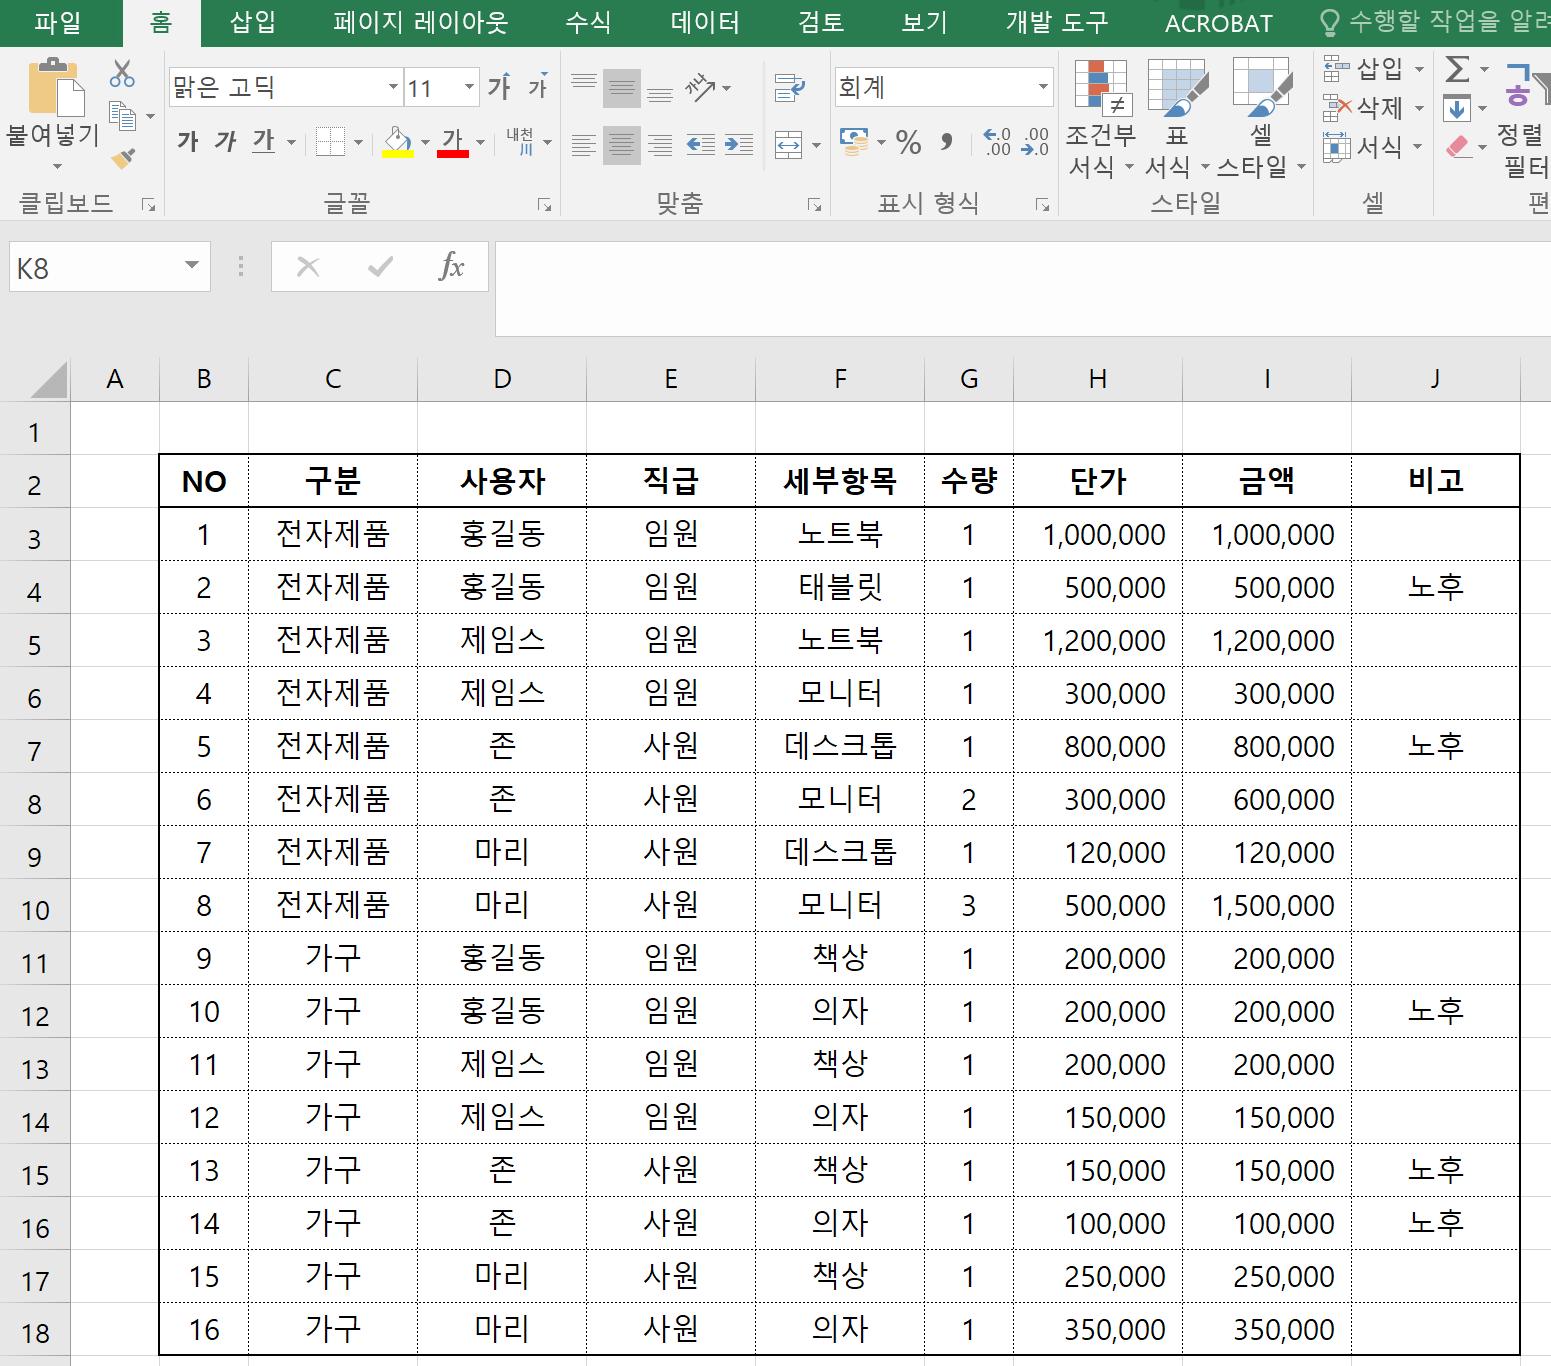Expand the font color dropdown arrow
This screenshot has height=1366, width=1551.
(x=481, y=142)
